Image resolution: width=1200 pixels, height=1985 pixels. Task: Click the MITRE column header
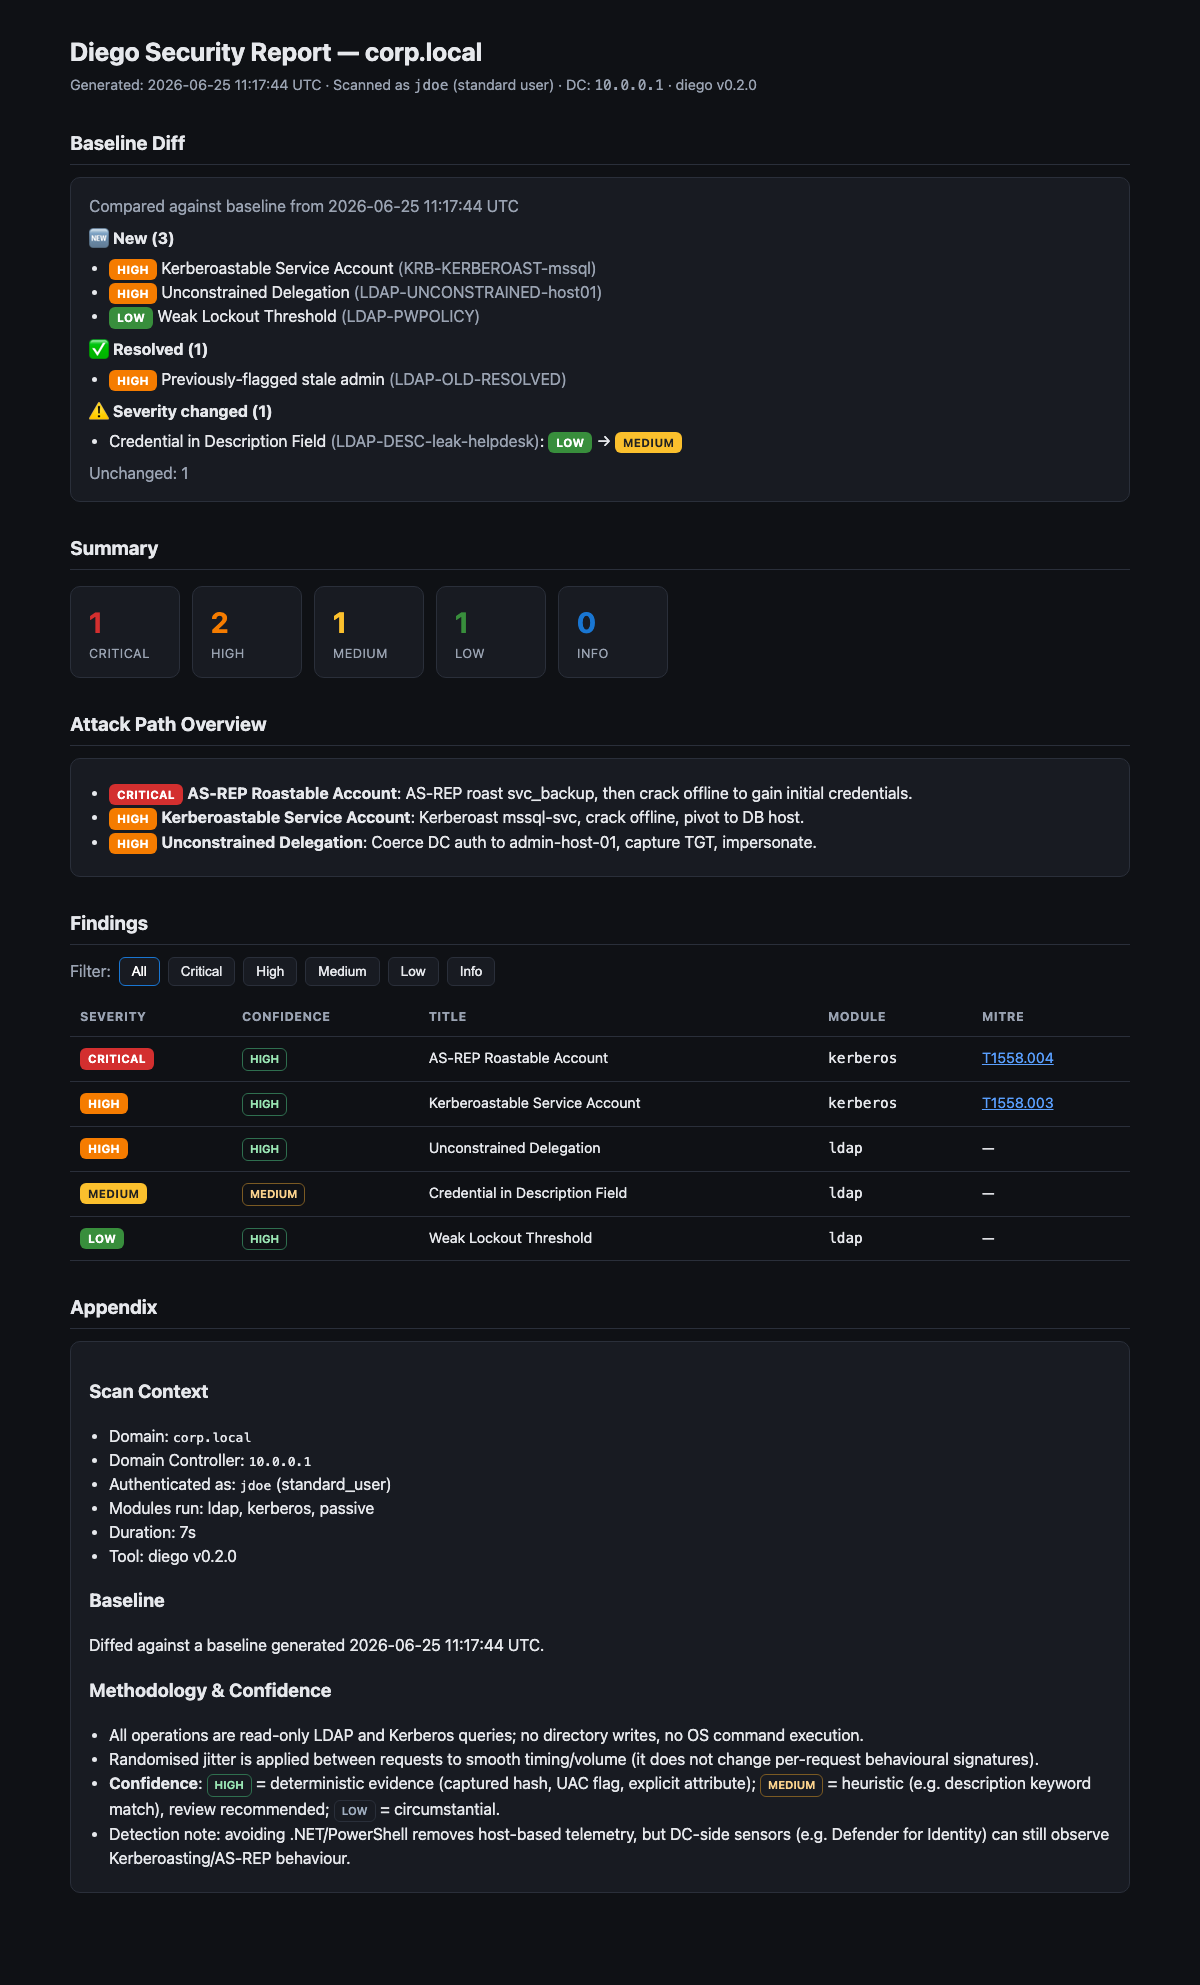coord(1003,1016)
